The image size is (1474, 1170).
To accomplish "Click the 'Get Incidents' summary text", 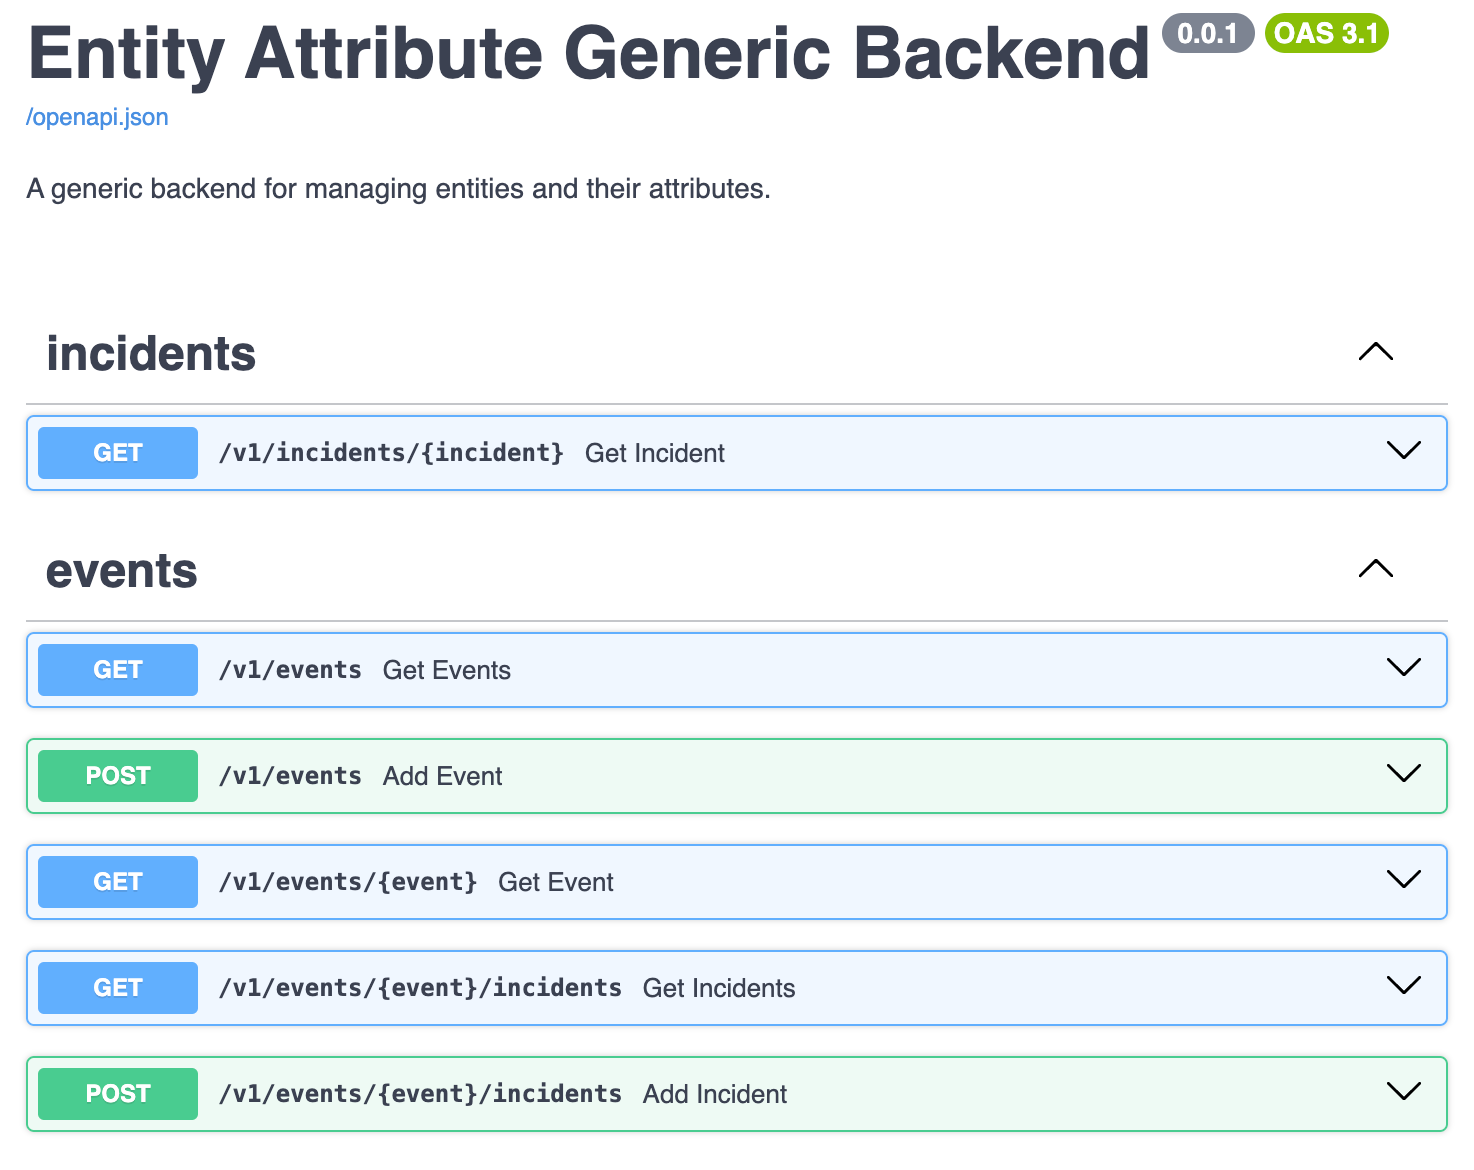I will pos(719,988).
